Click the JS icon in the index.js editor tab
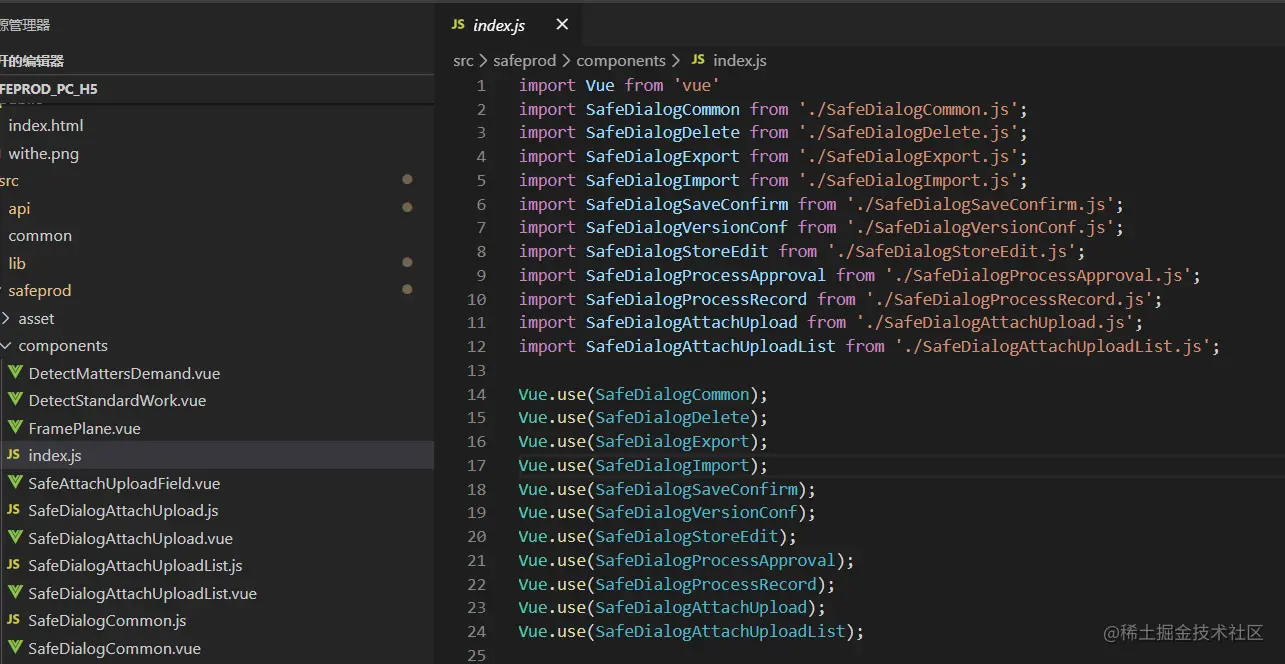 pos(458,25)
